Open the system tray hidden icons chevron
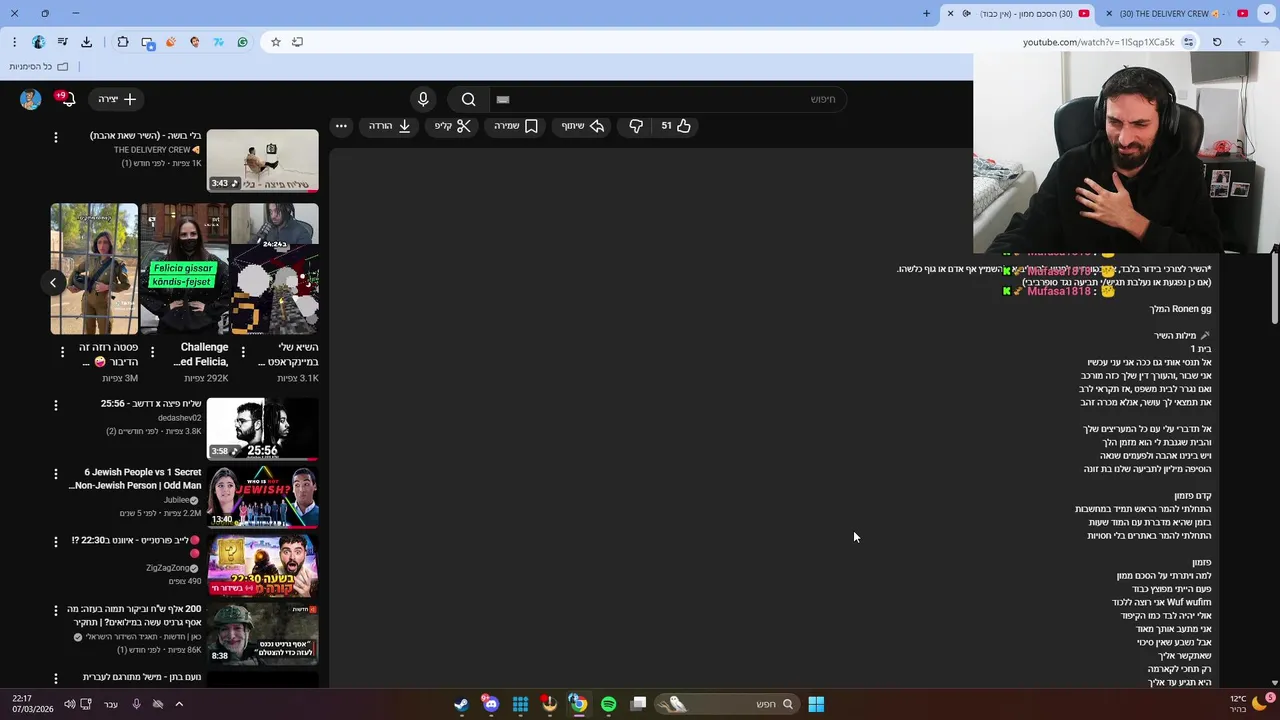Screen dimensions: 1280x720 179,704
